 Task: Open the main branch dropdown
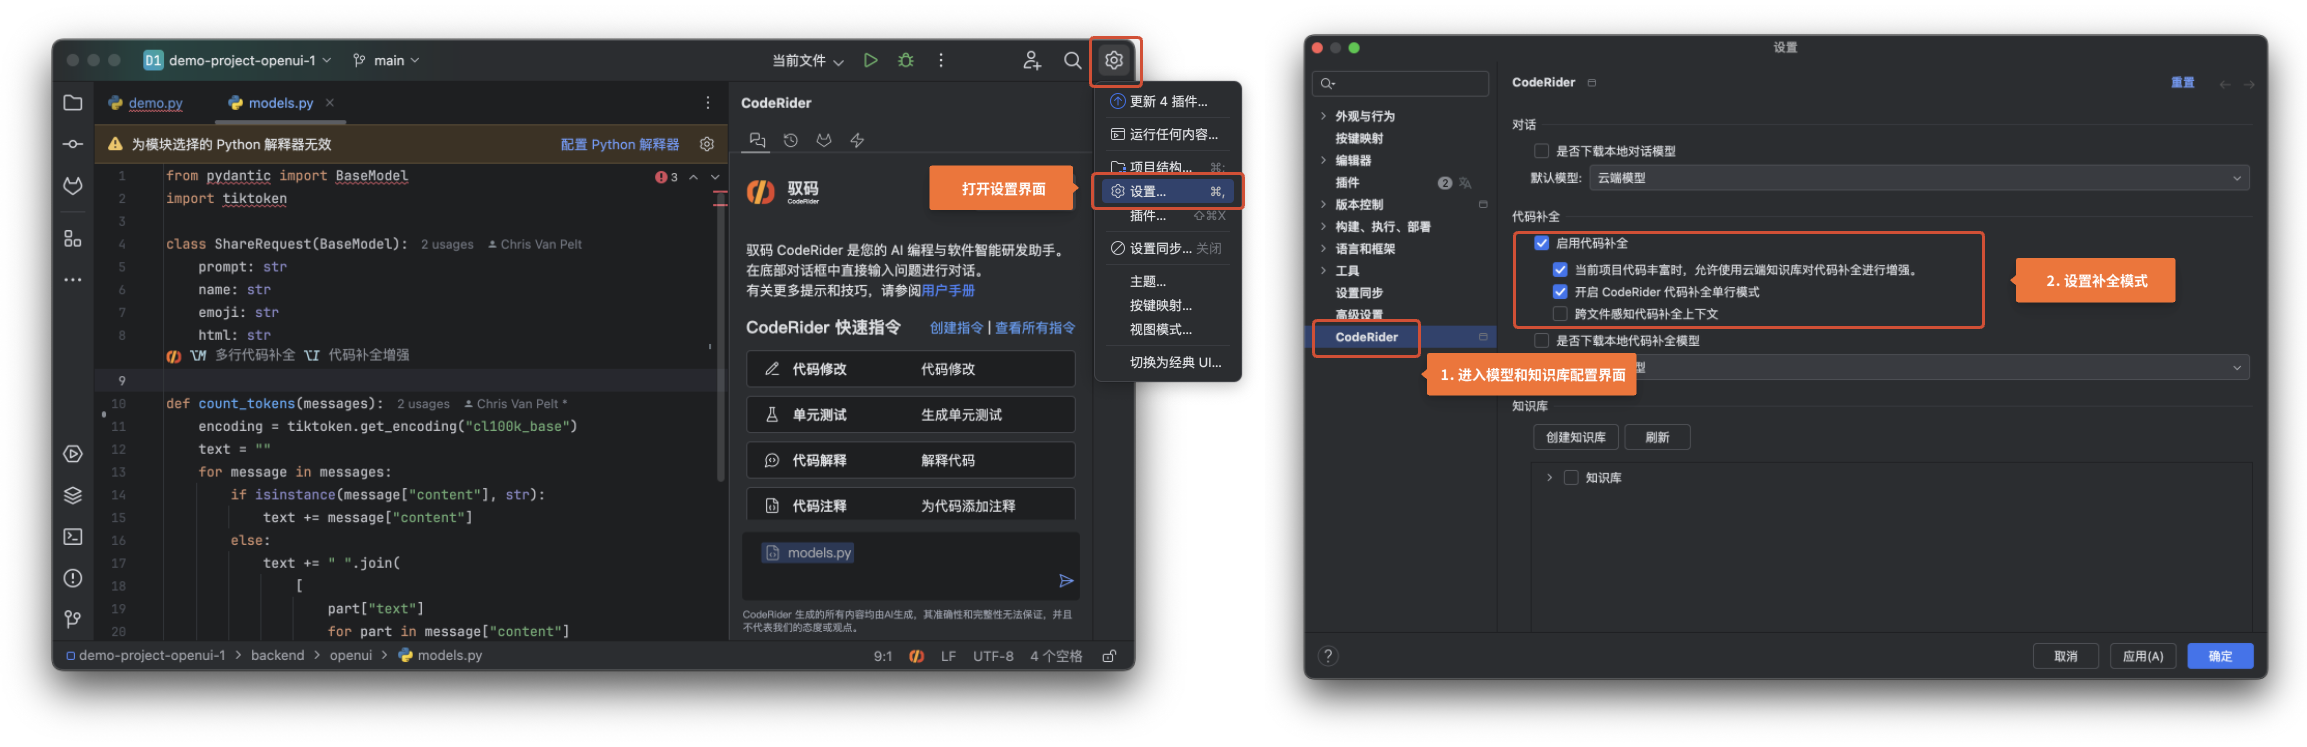(386, 60)
